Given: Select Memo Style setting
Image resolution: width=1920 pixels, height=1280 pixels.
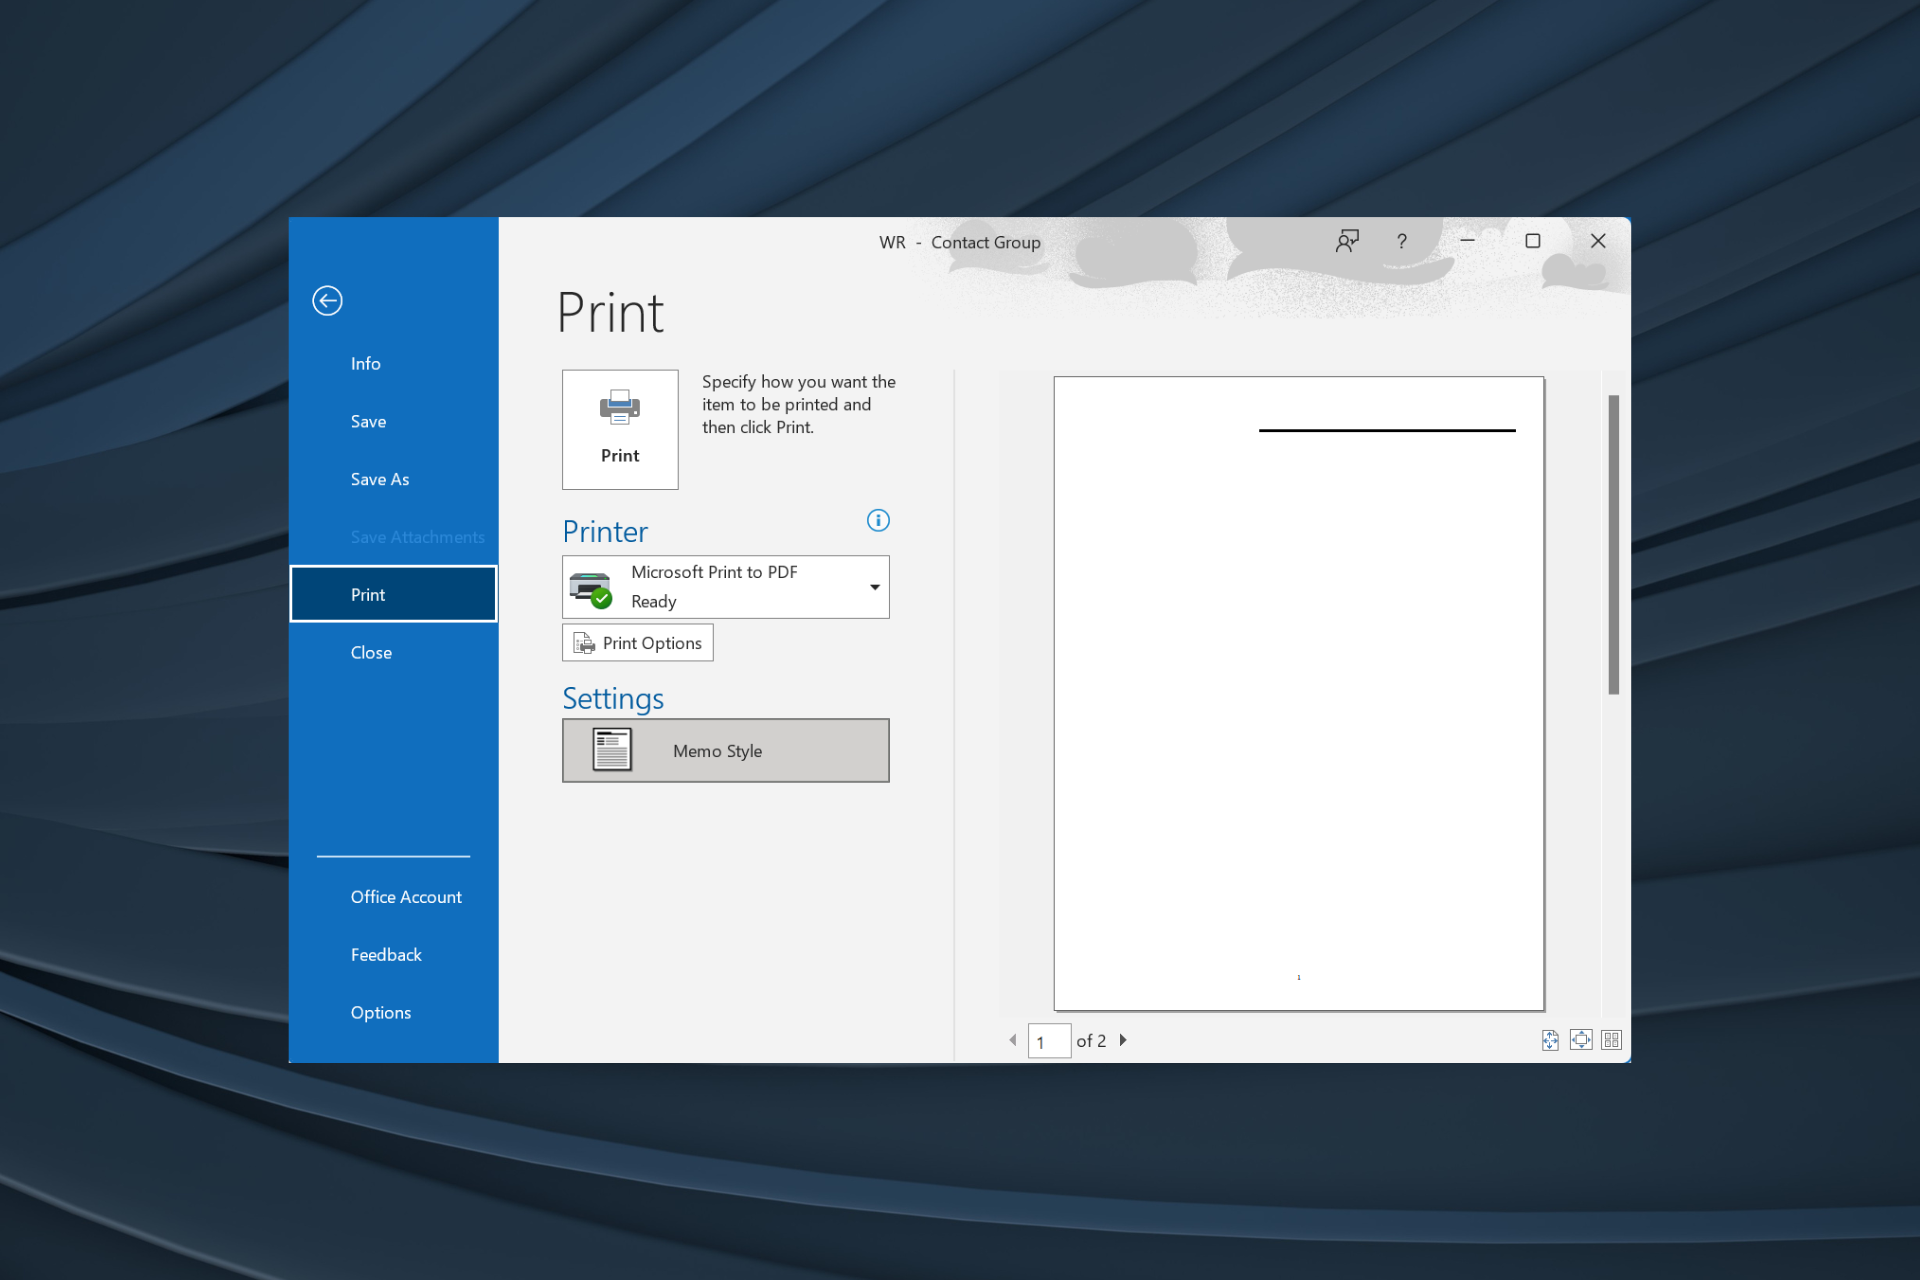Looking at the screenshot, I should coord(726,750).
